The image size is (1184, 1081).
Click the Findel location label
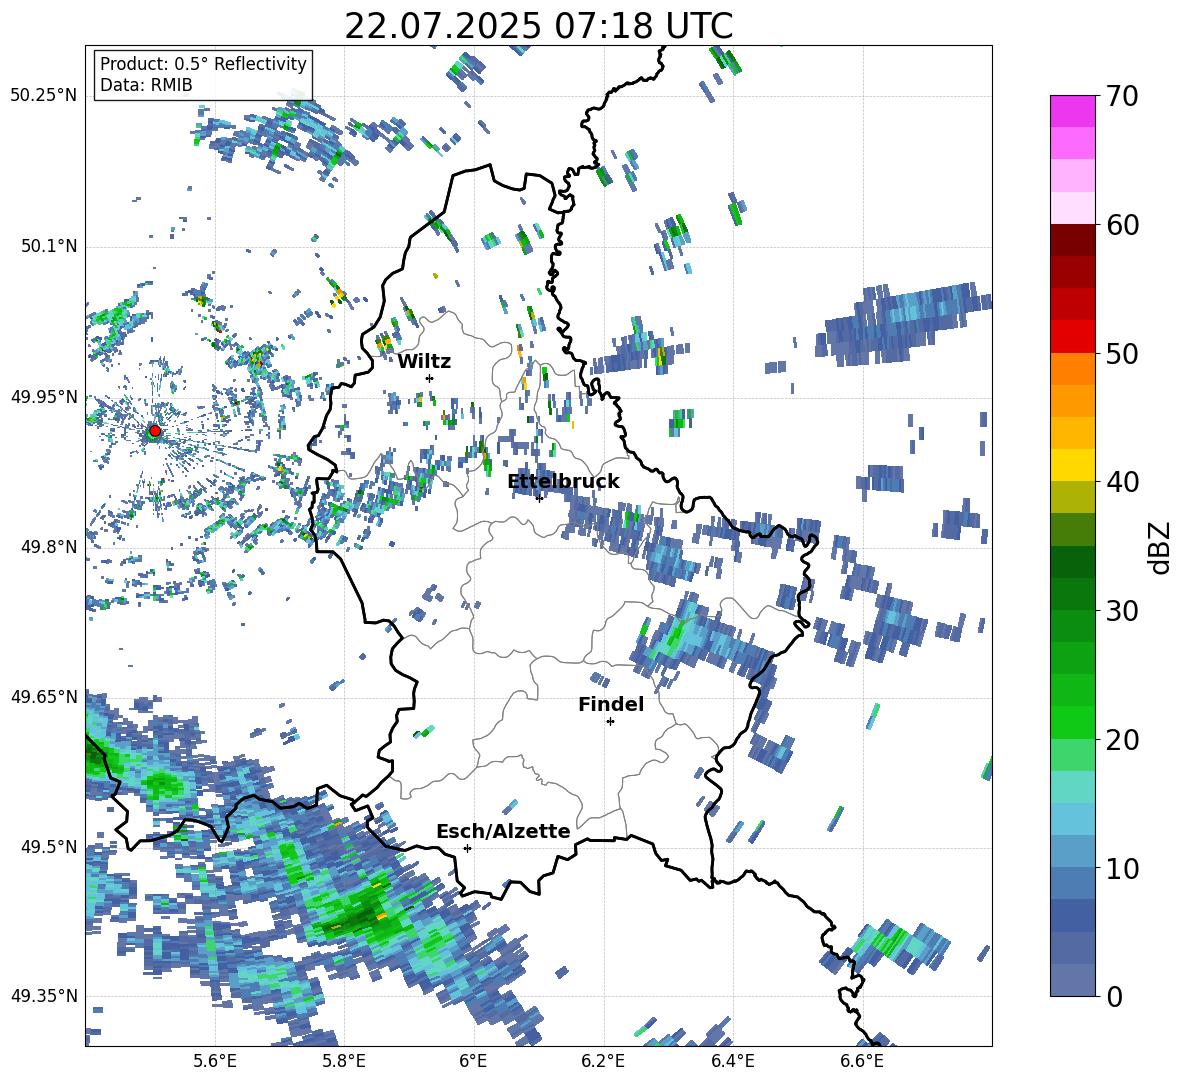click(611, 704)
